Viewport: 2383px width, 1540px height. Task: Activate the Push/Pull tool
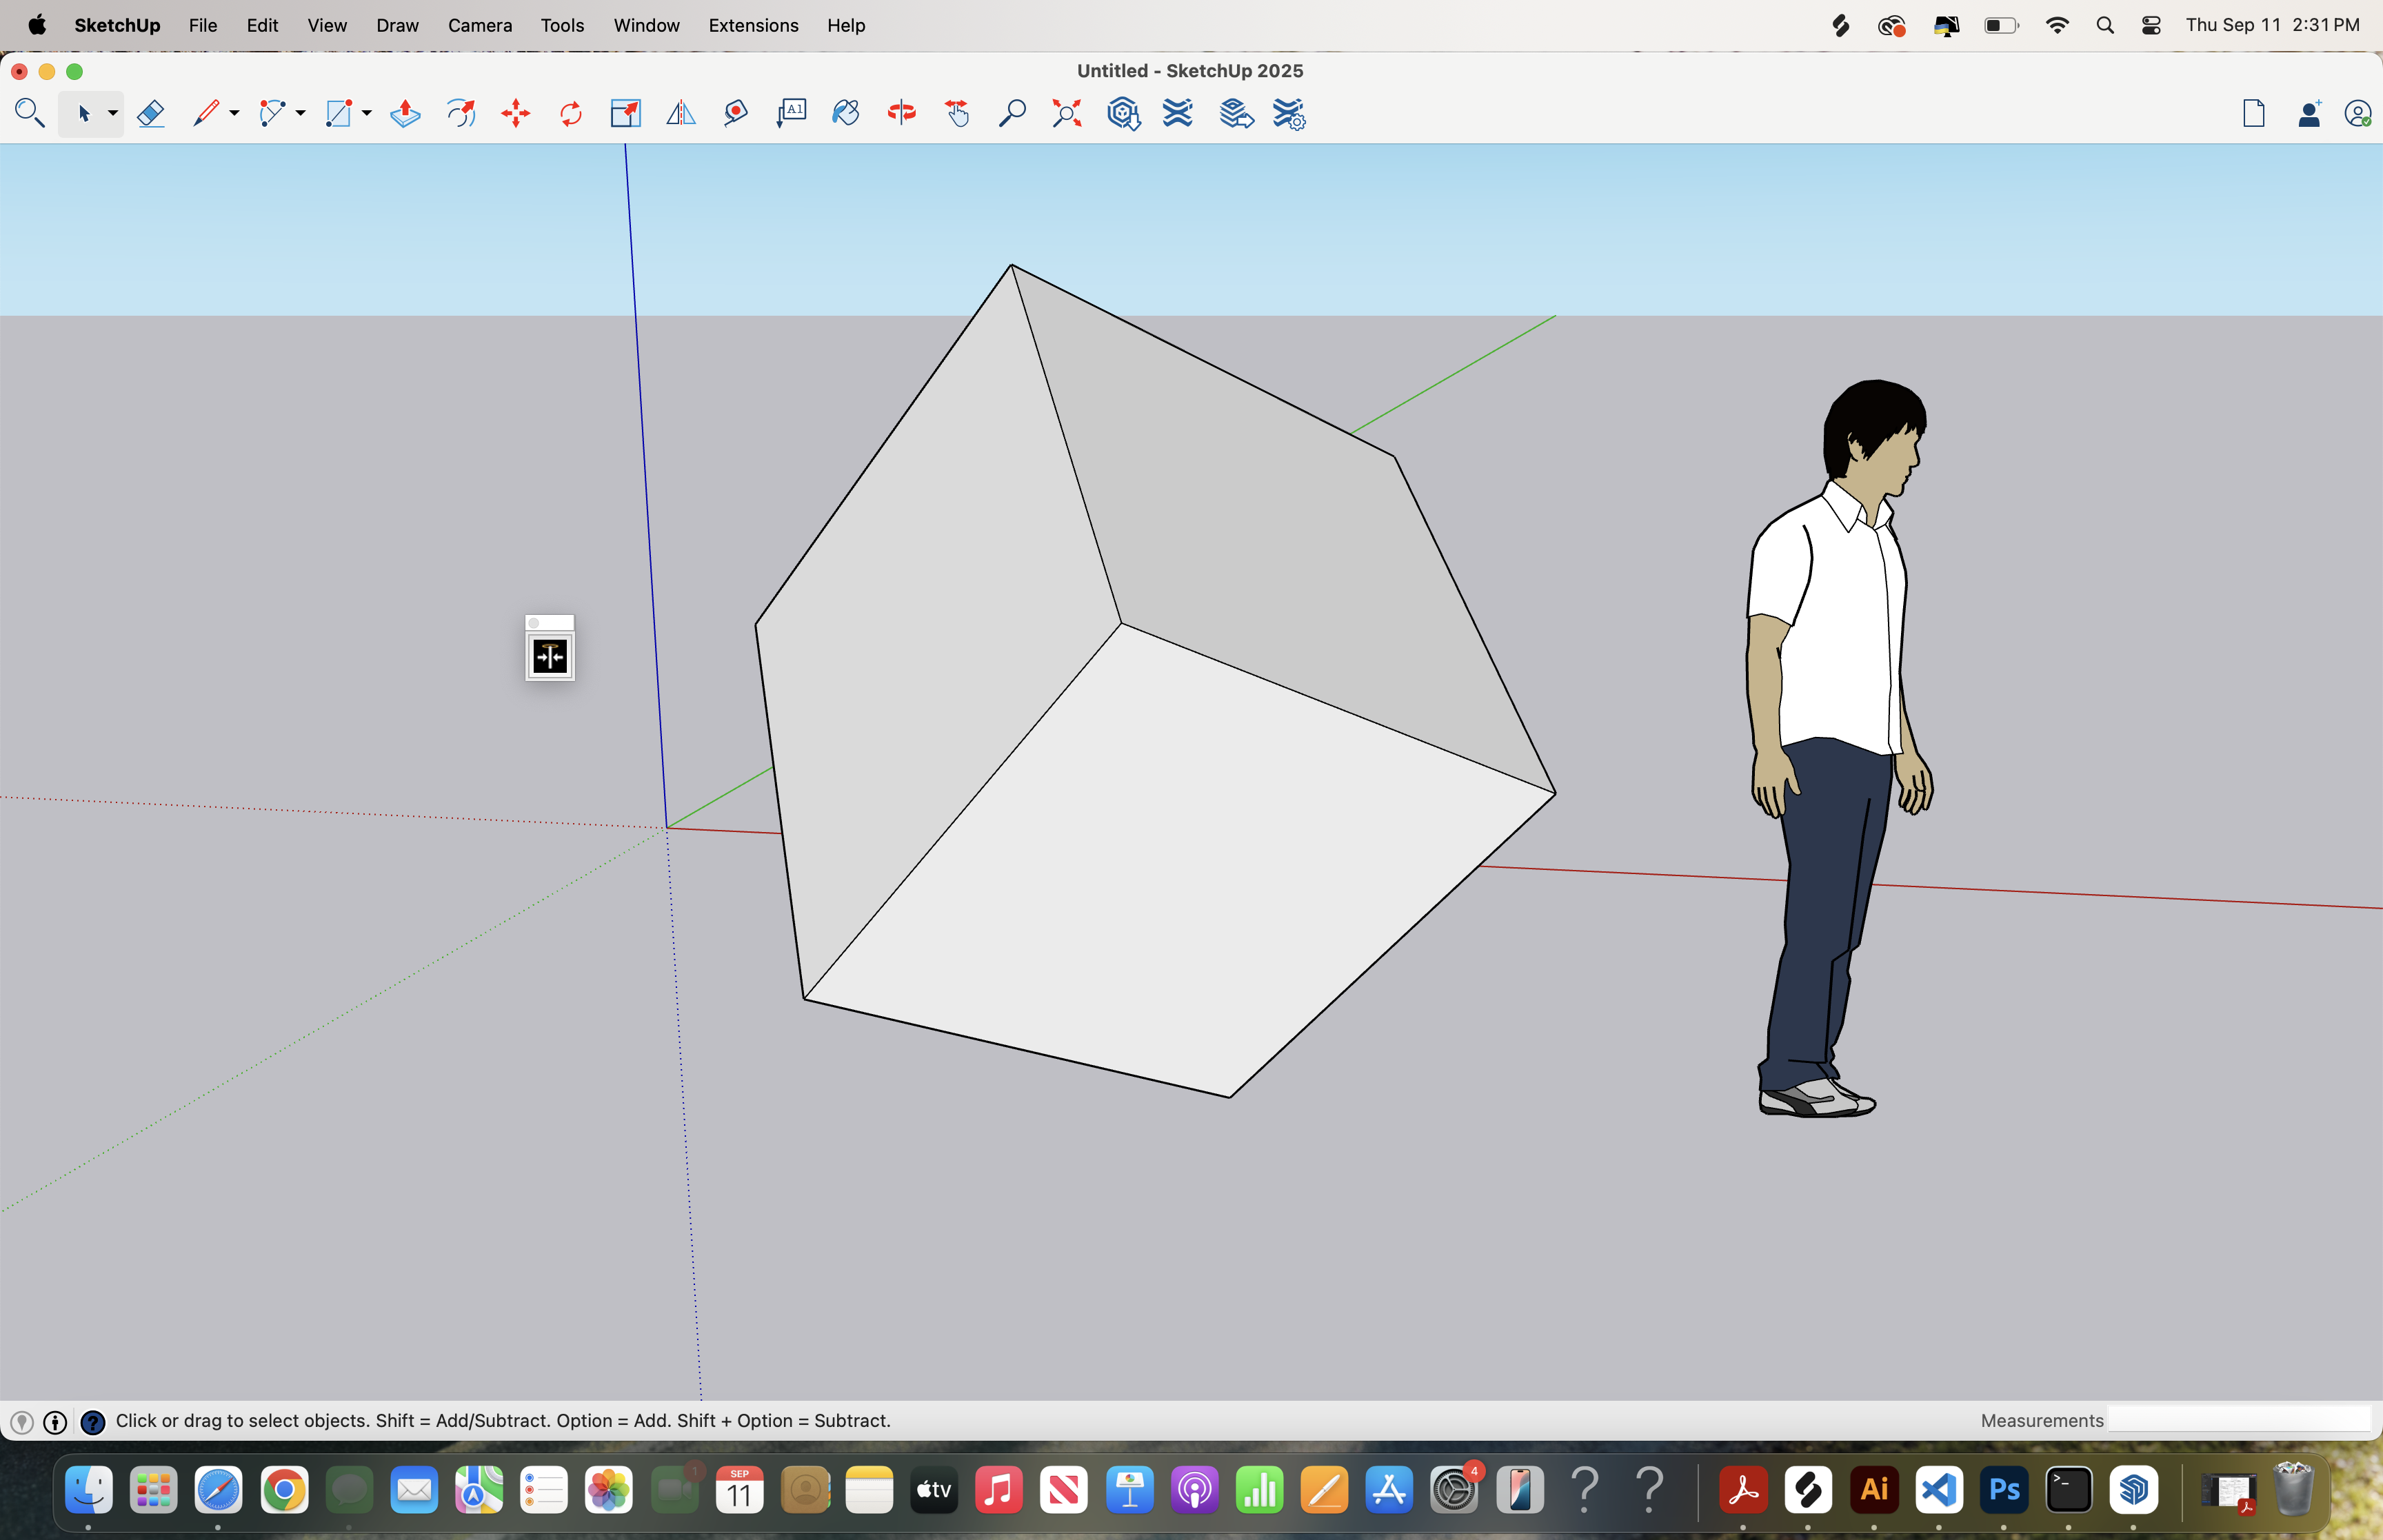tap(406, 113)
